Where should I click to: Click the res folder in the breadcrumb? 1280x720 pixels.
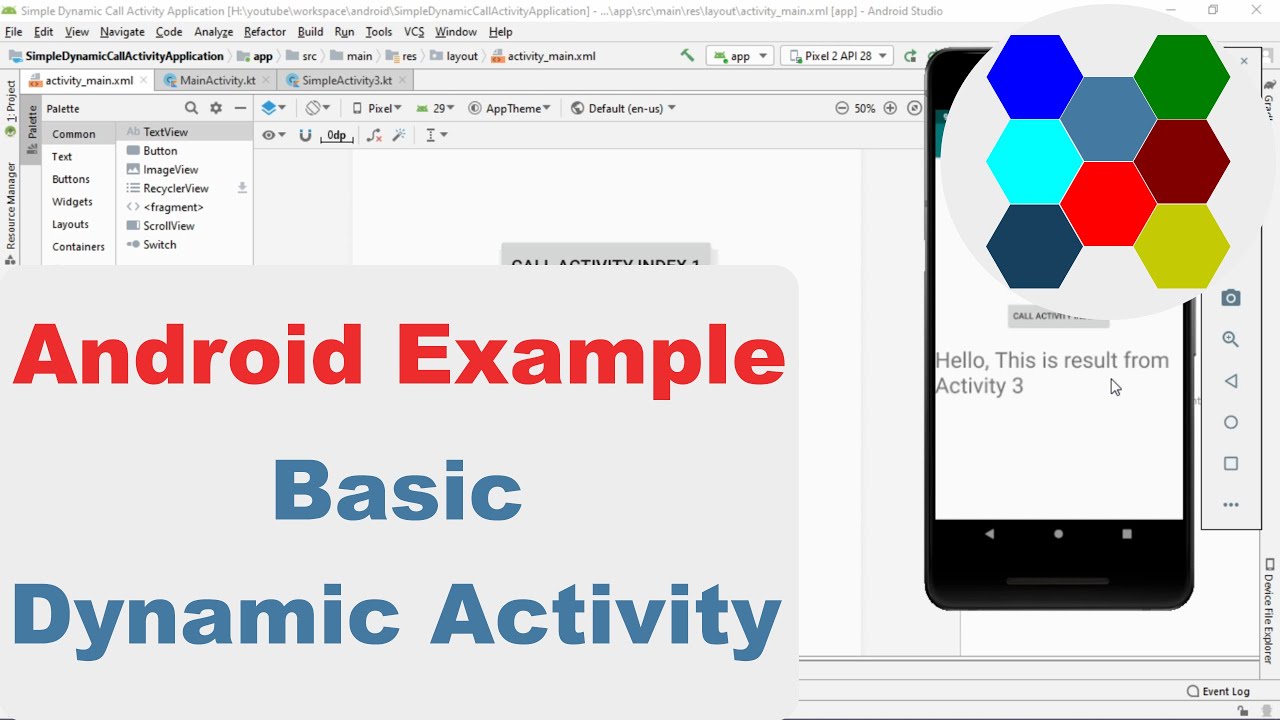click(x=401, y=56)
